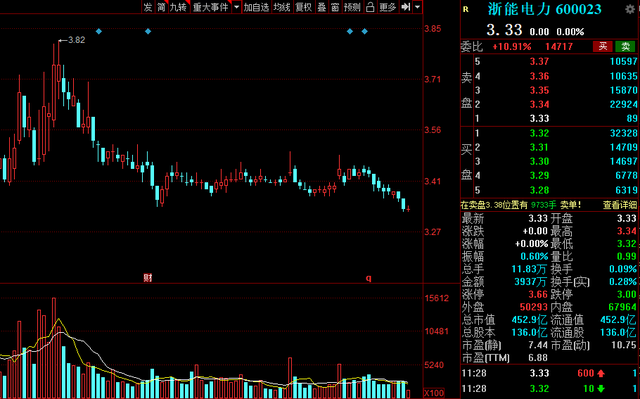The width and height of the screenshot is (640, 399).
Task: Toggle 九转 indicator on chart
Action: click(178, 7)
